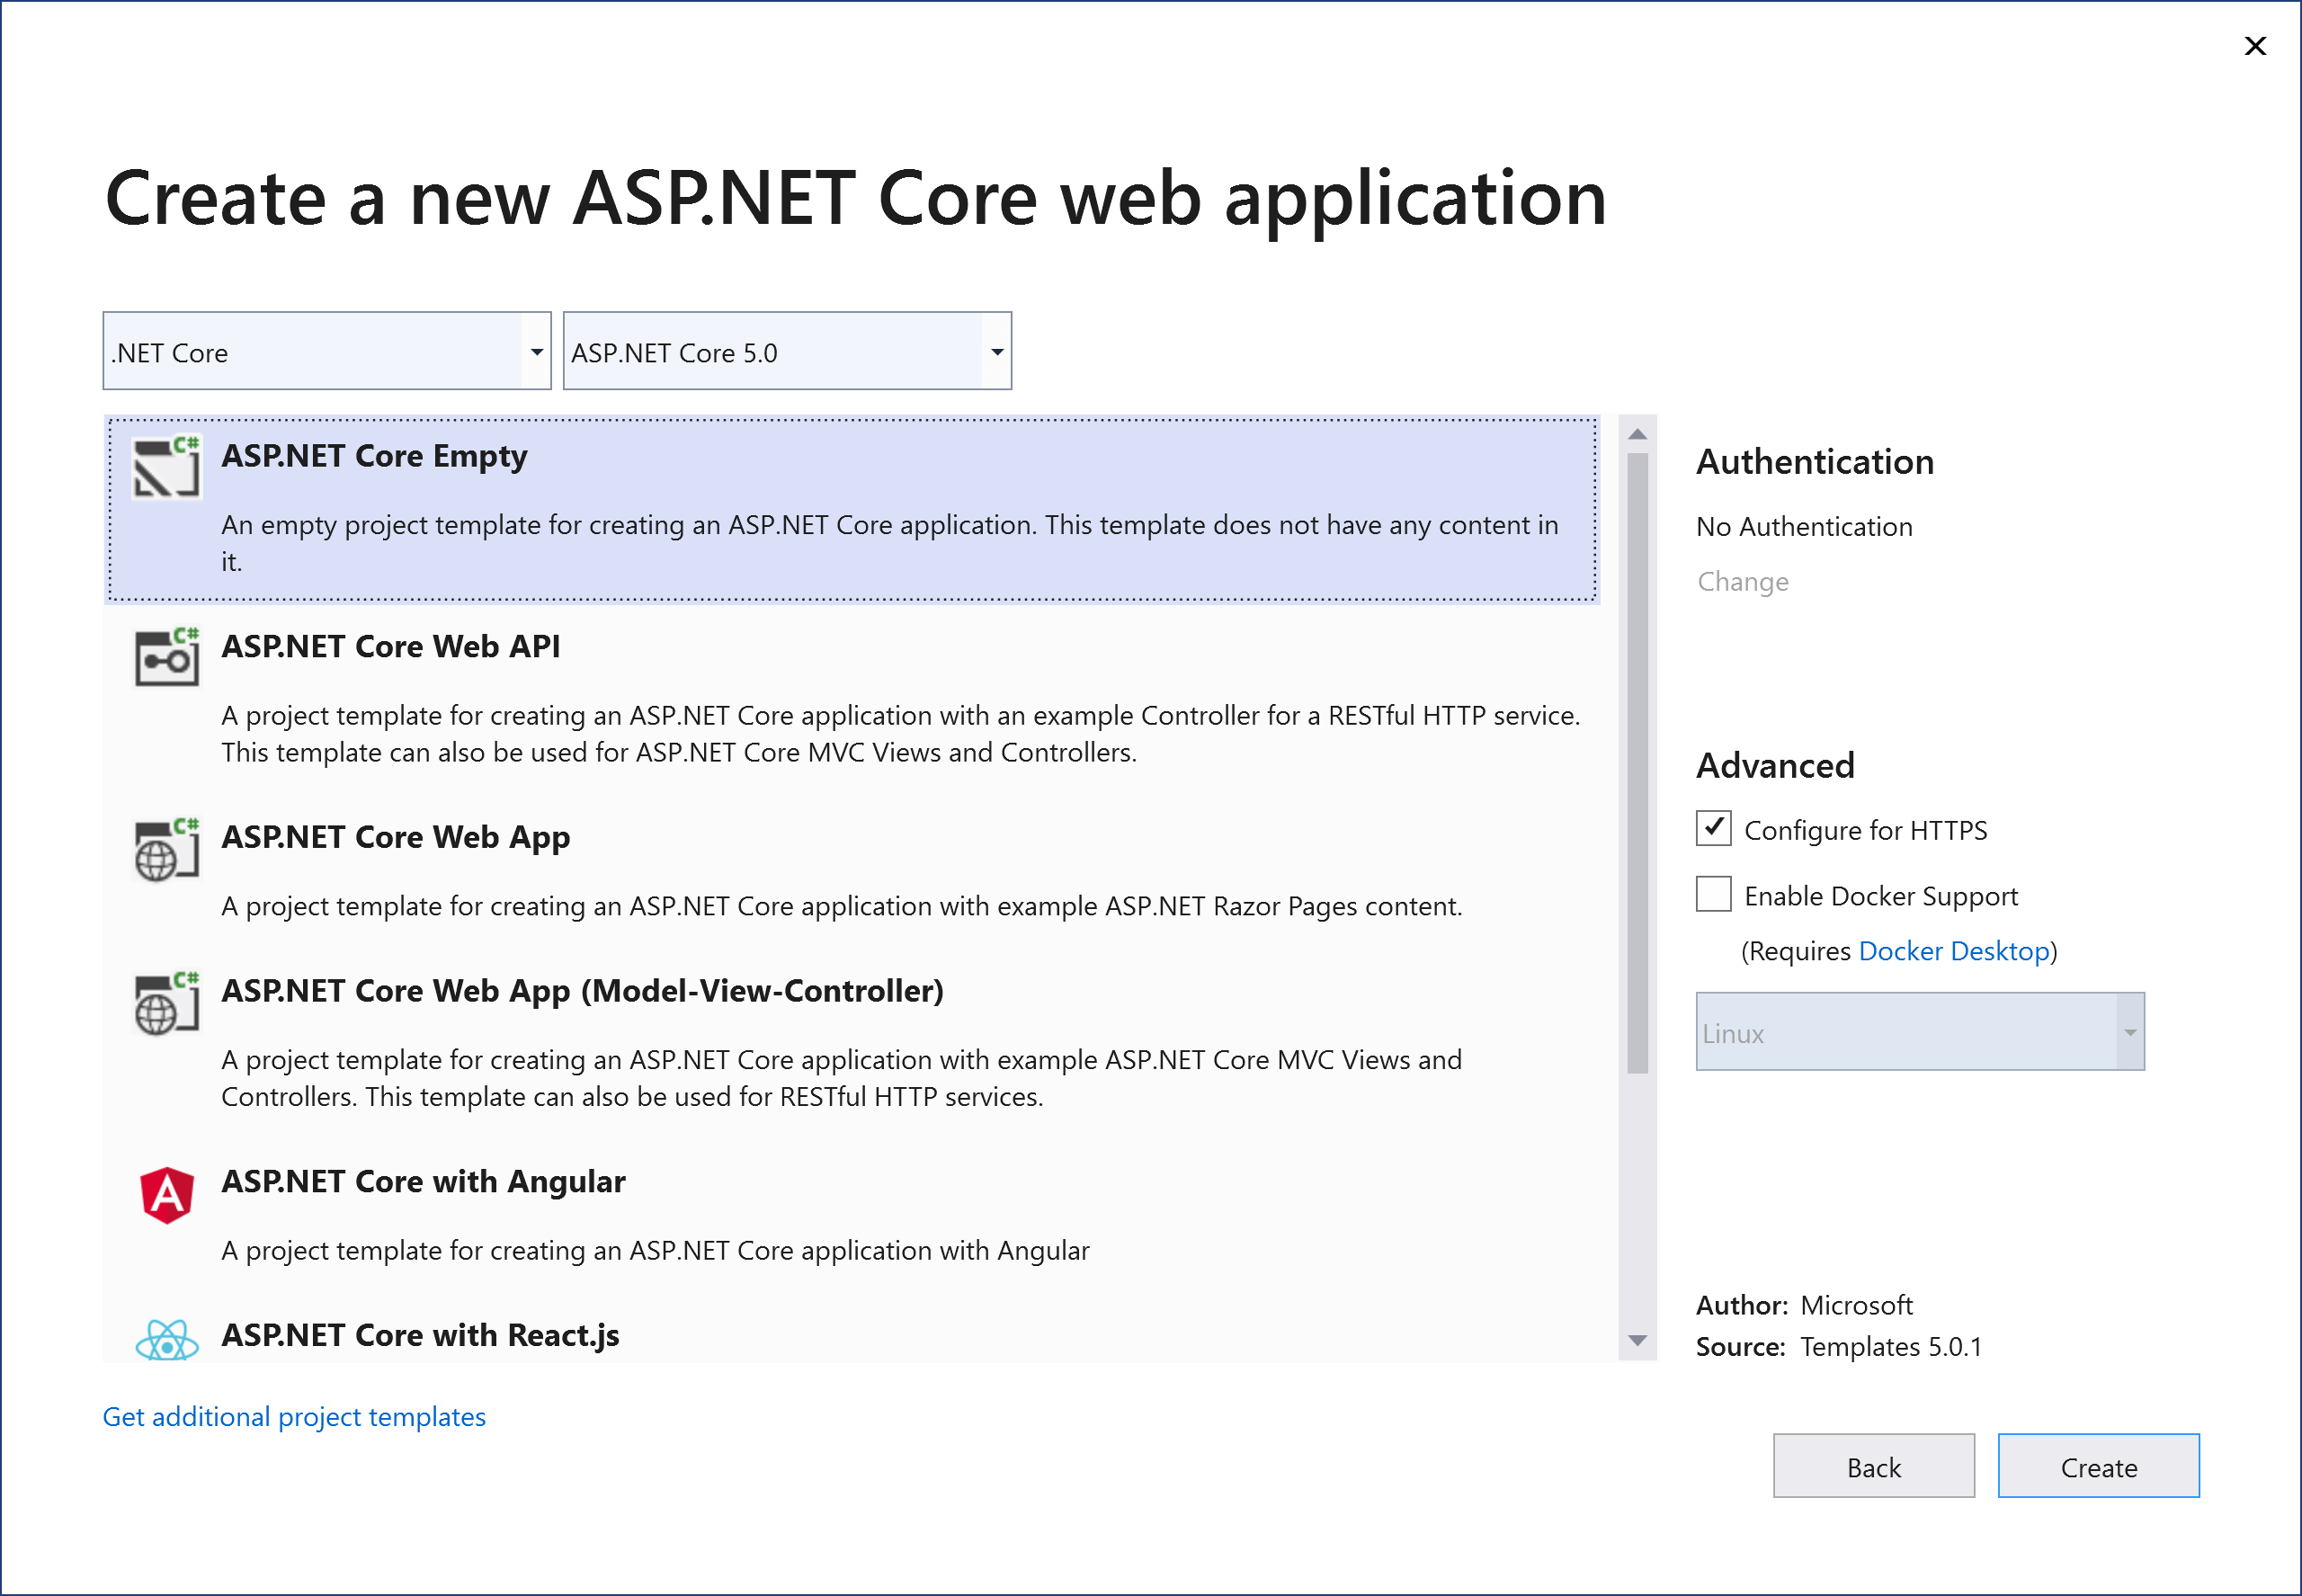Click the Angular template description text
The height and width of the screenshot is (1596, 2302).
655,1251
